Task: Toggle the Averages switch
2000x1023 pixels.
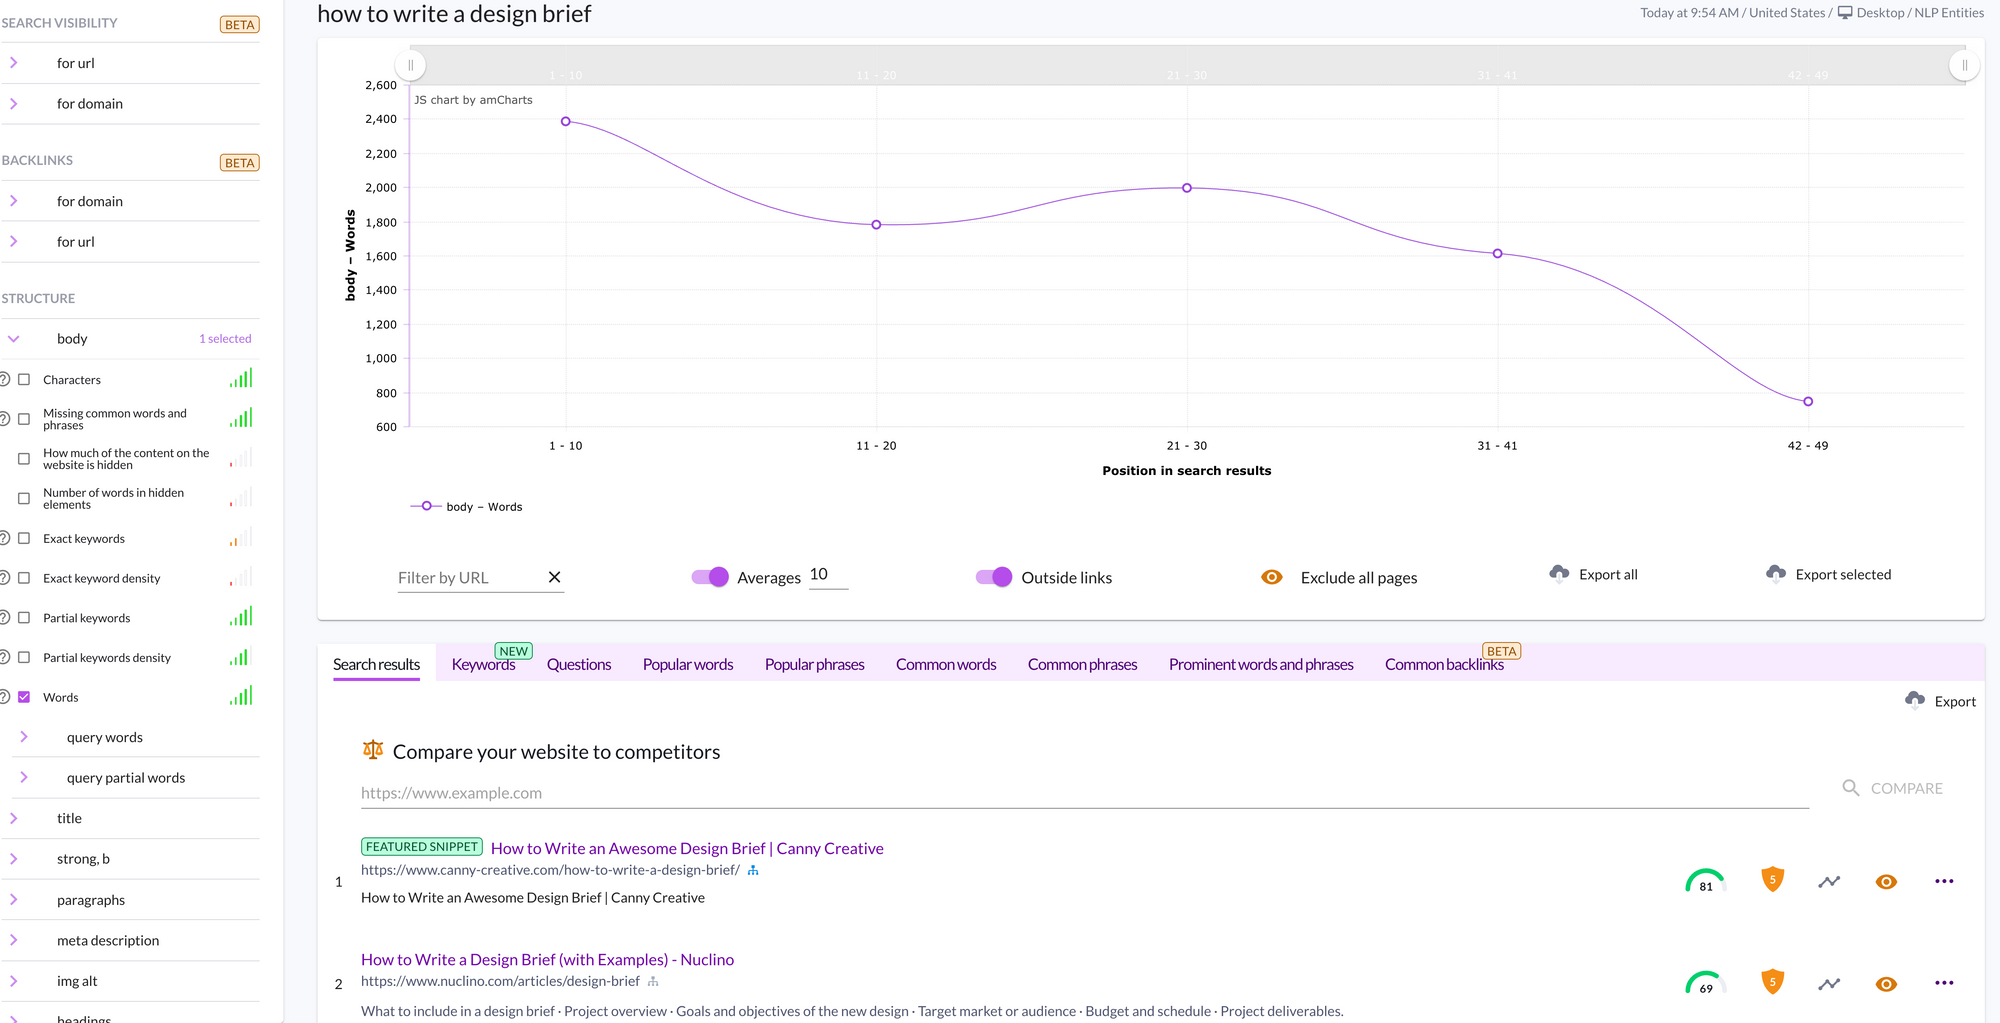Action: tap(710, 577)
